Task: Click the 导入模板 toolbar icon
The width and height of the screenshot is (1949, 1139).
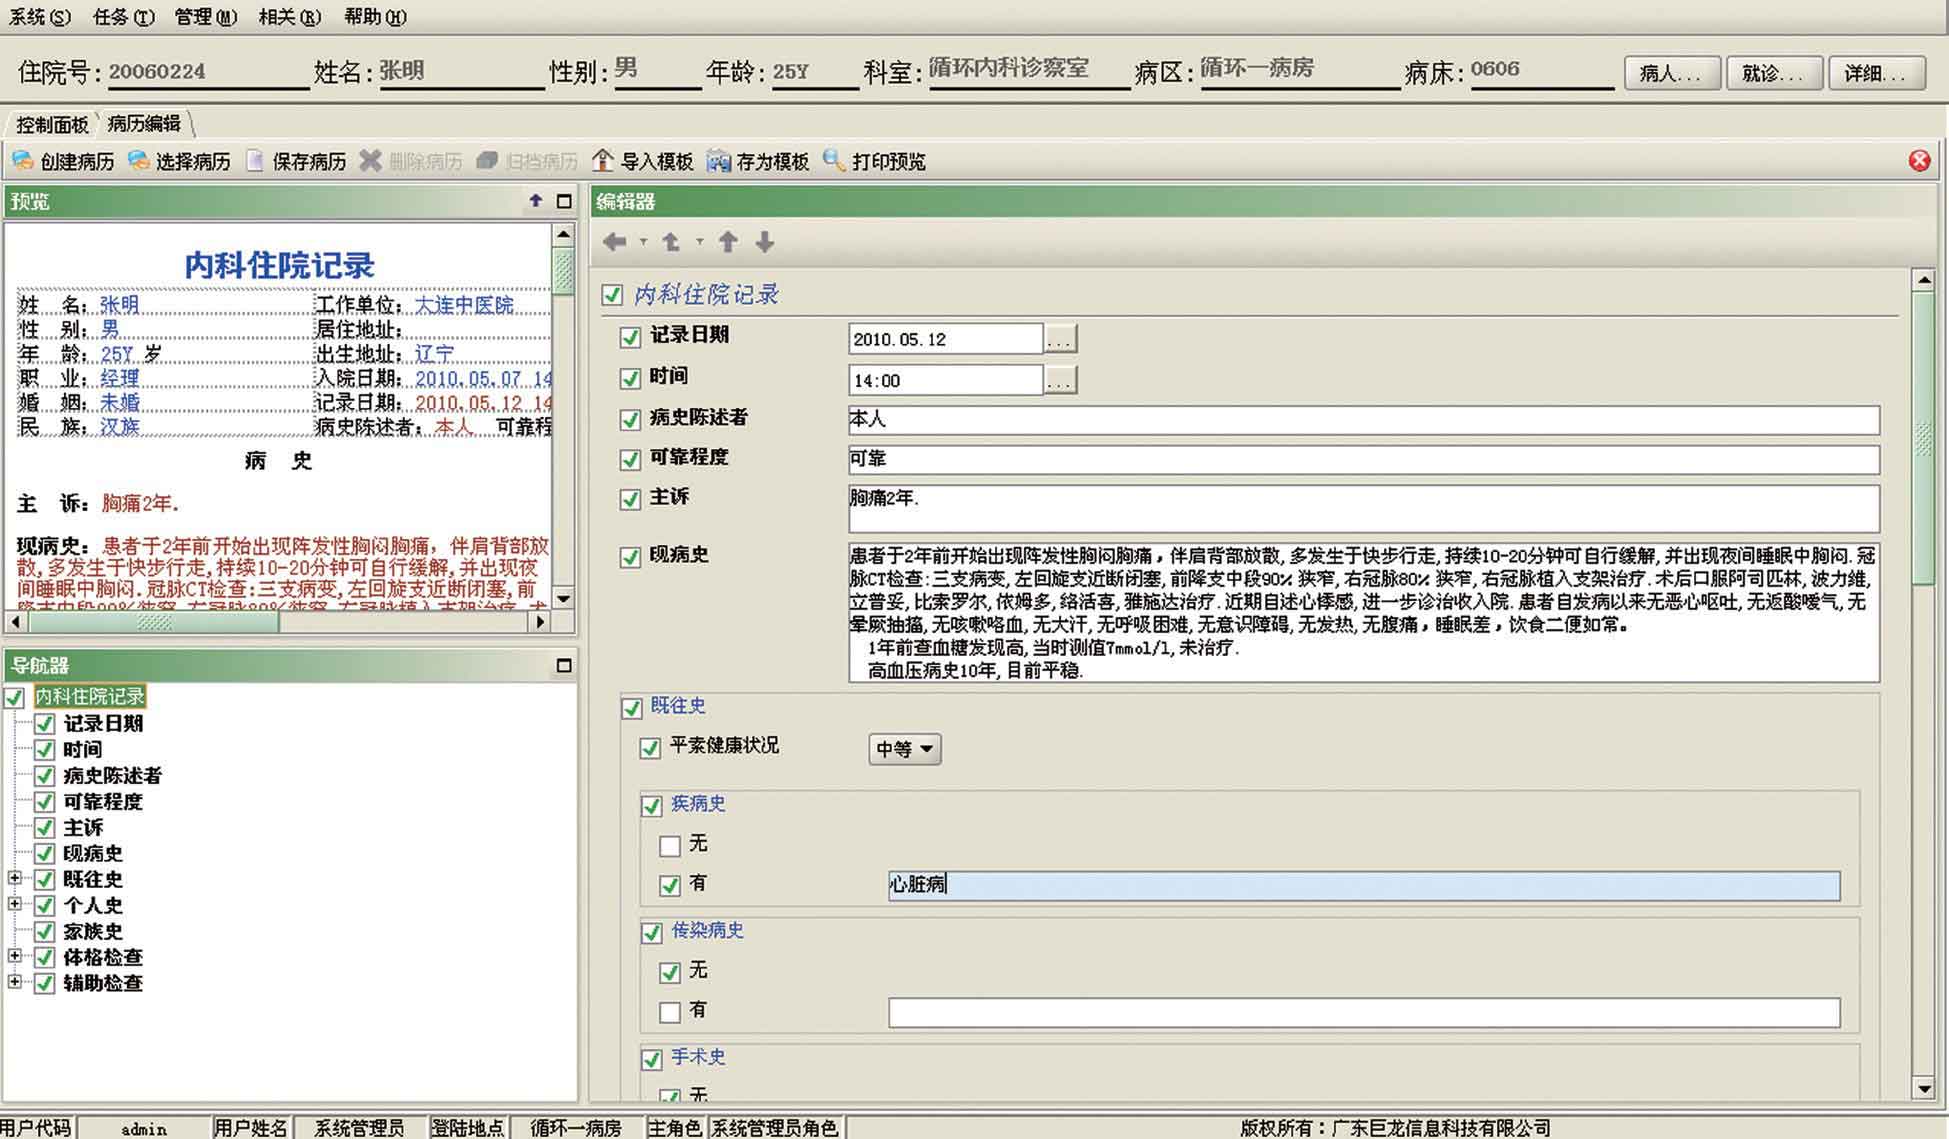Action: point(603,161)
